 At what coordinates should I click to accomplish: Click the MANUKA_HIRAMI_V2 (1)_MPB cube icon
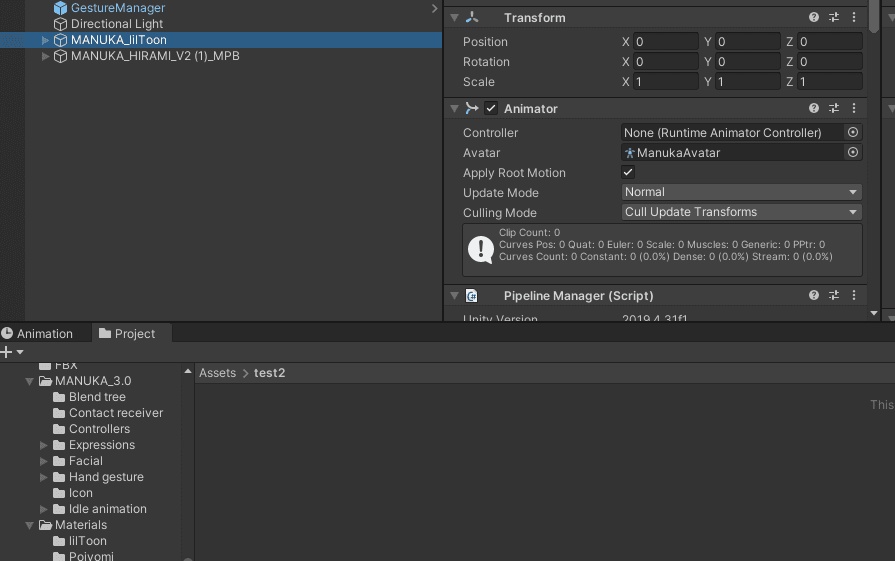[x=61, y=56]
